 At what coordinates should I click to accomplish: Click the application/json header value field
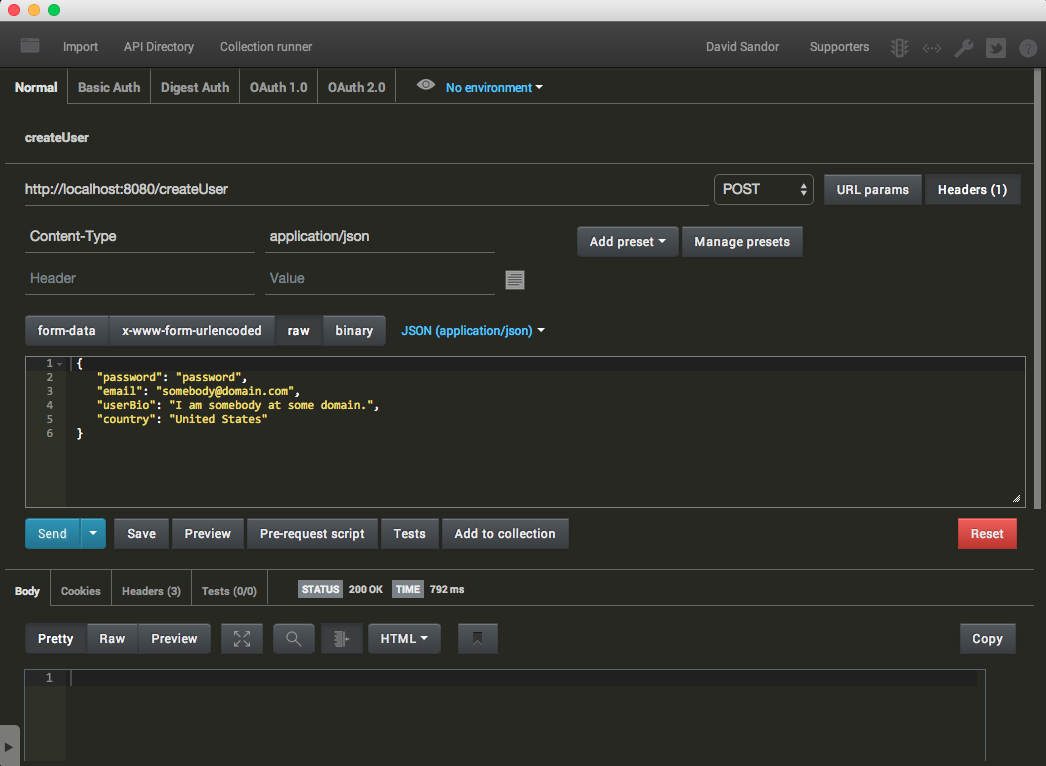tap(380, 237)
